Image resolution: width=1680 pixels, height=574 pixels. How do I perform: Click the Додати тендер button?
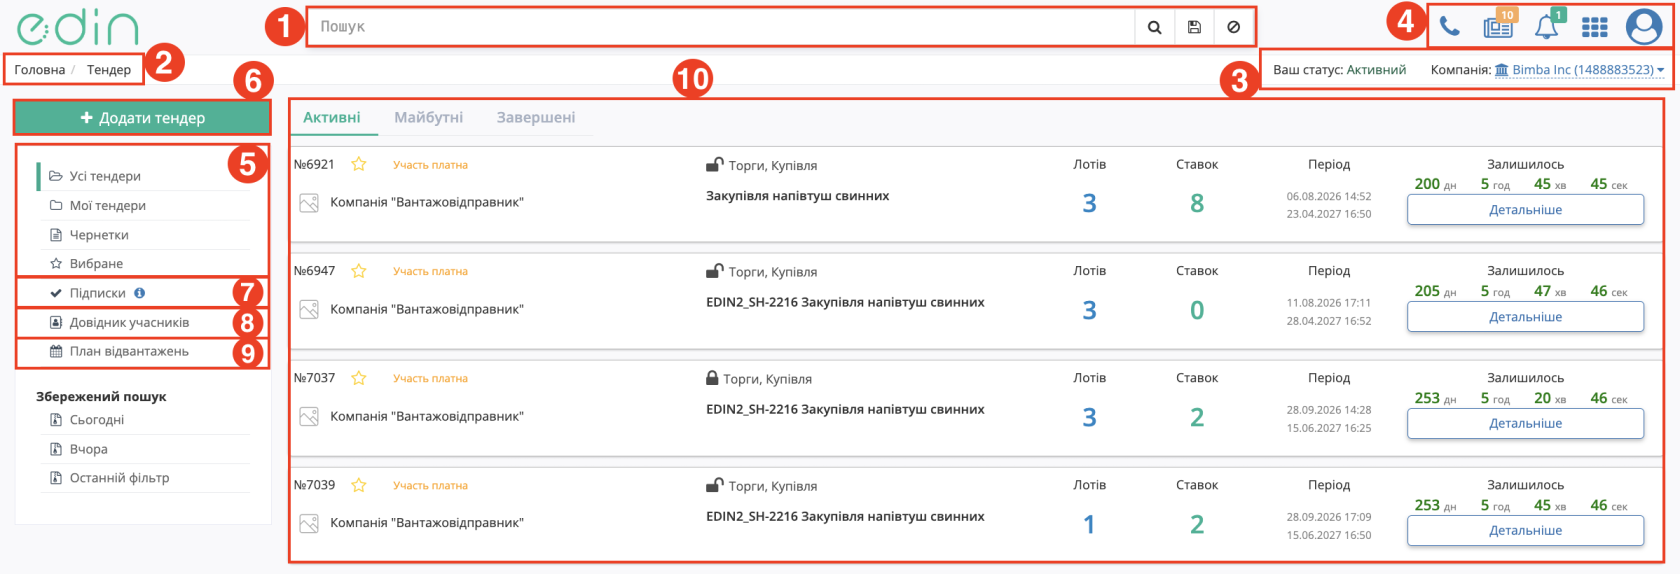pos(142,118)
